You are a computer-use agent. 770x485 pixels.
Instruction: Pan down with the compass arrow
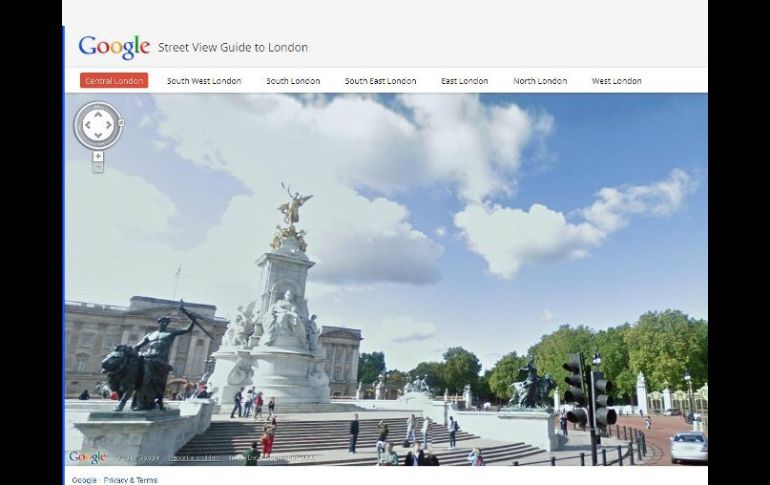pos(98,137)
